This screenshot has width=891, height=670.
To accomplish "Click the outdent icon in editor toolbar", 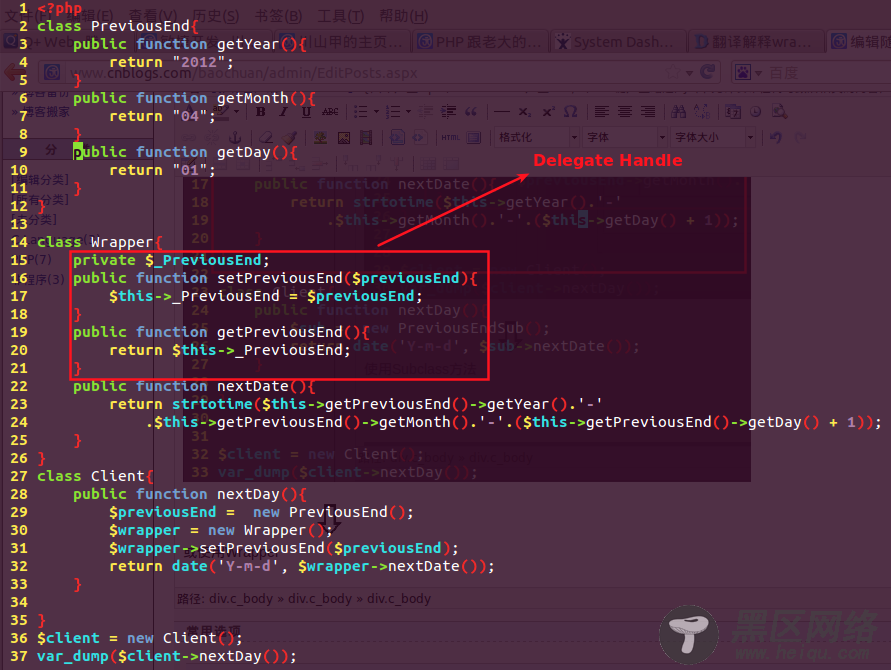I will tap(426, 112).
